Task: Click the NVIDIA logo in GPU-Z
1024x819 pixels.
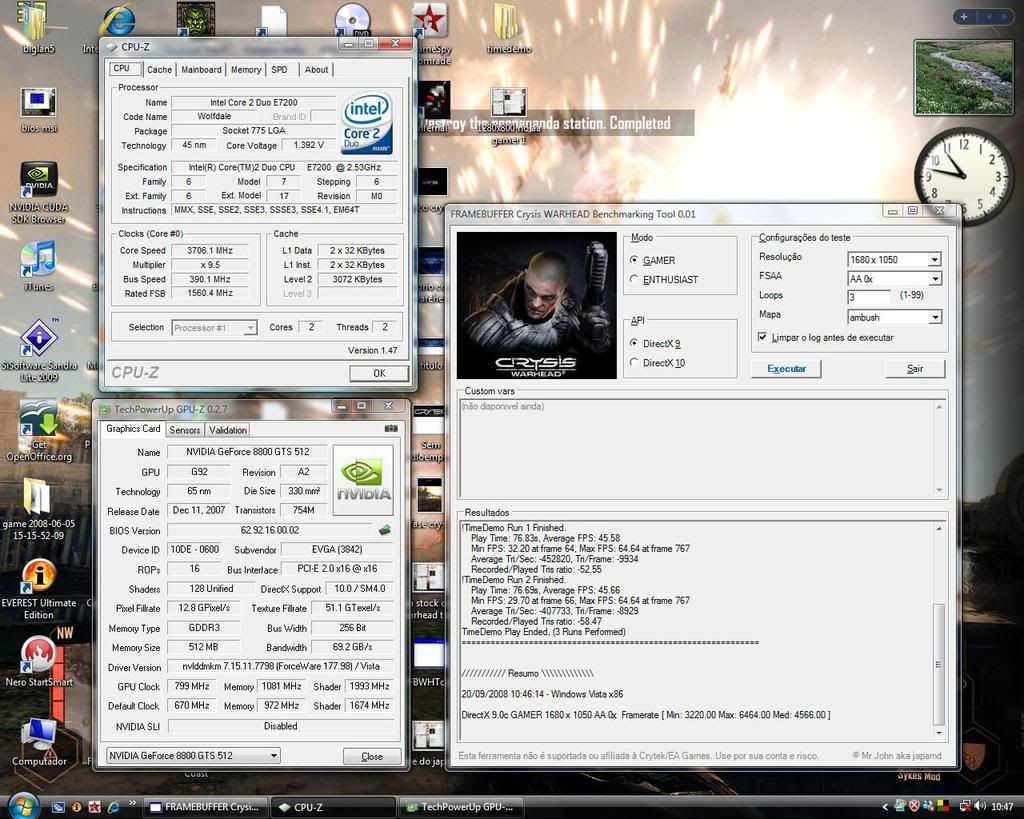Action: 363,480
